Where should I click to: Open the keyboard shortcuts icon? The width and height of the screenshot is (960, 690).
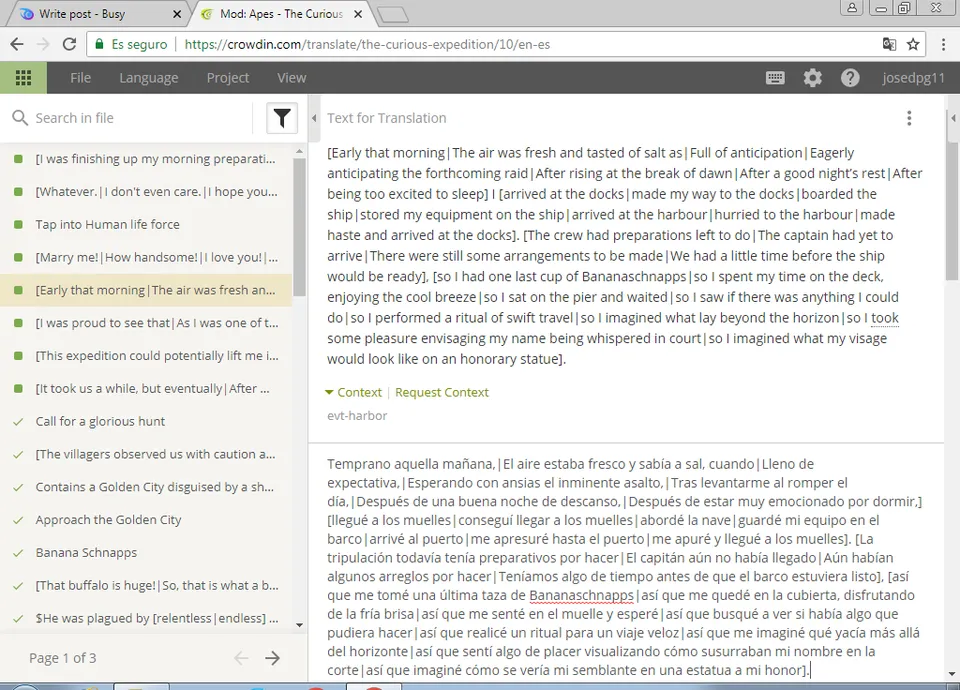(x=775, y=78)
